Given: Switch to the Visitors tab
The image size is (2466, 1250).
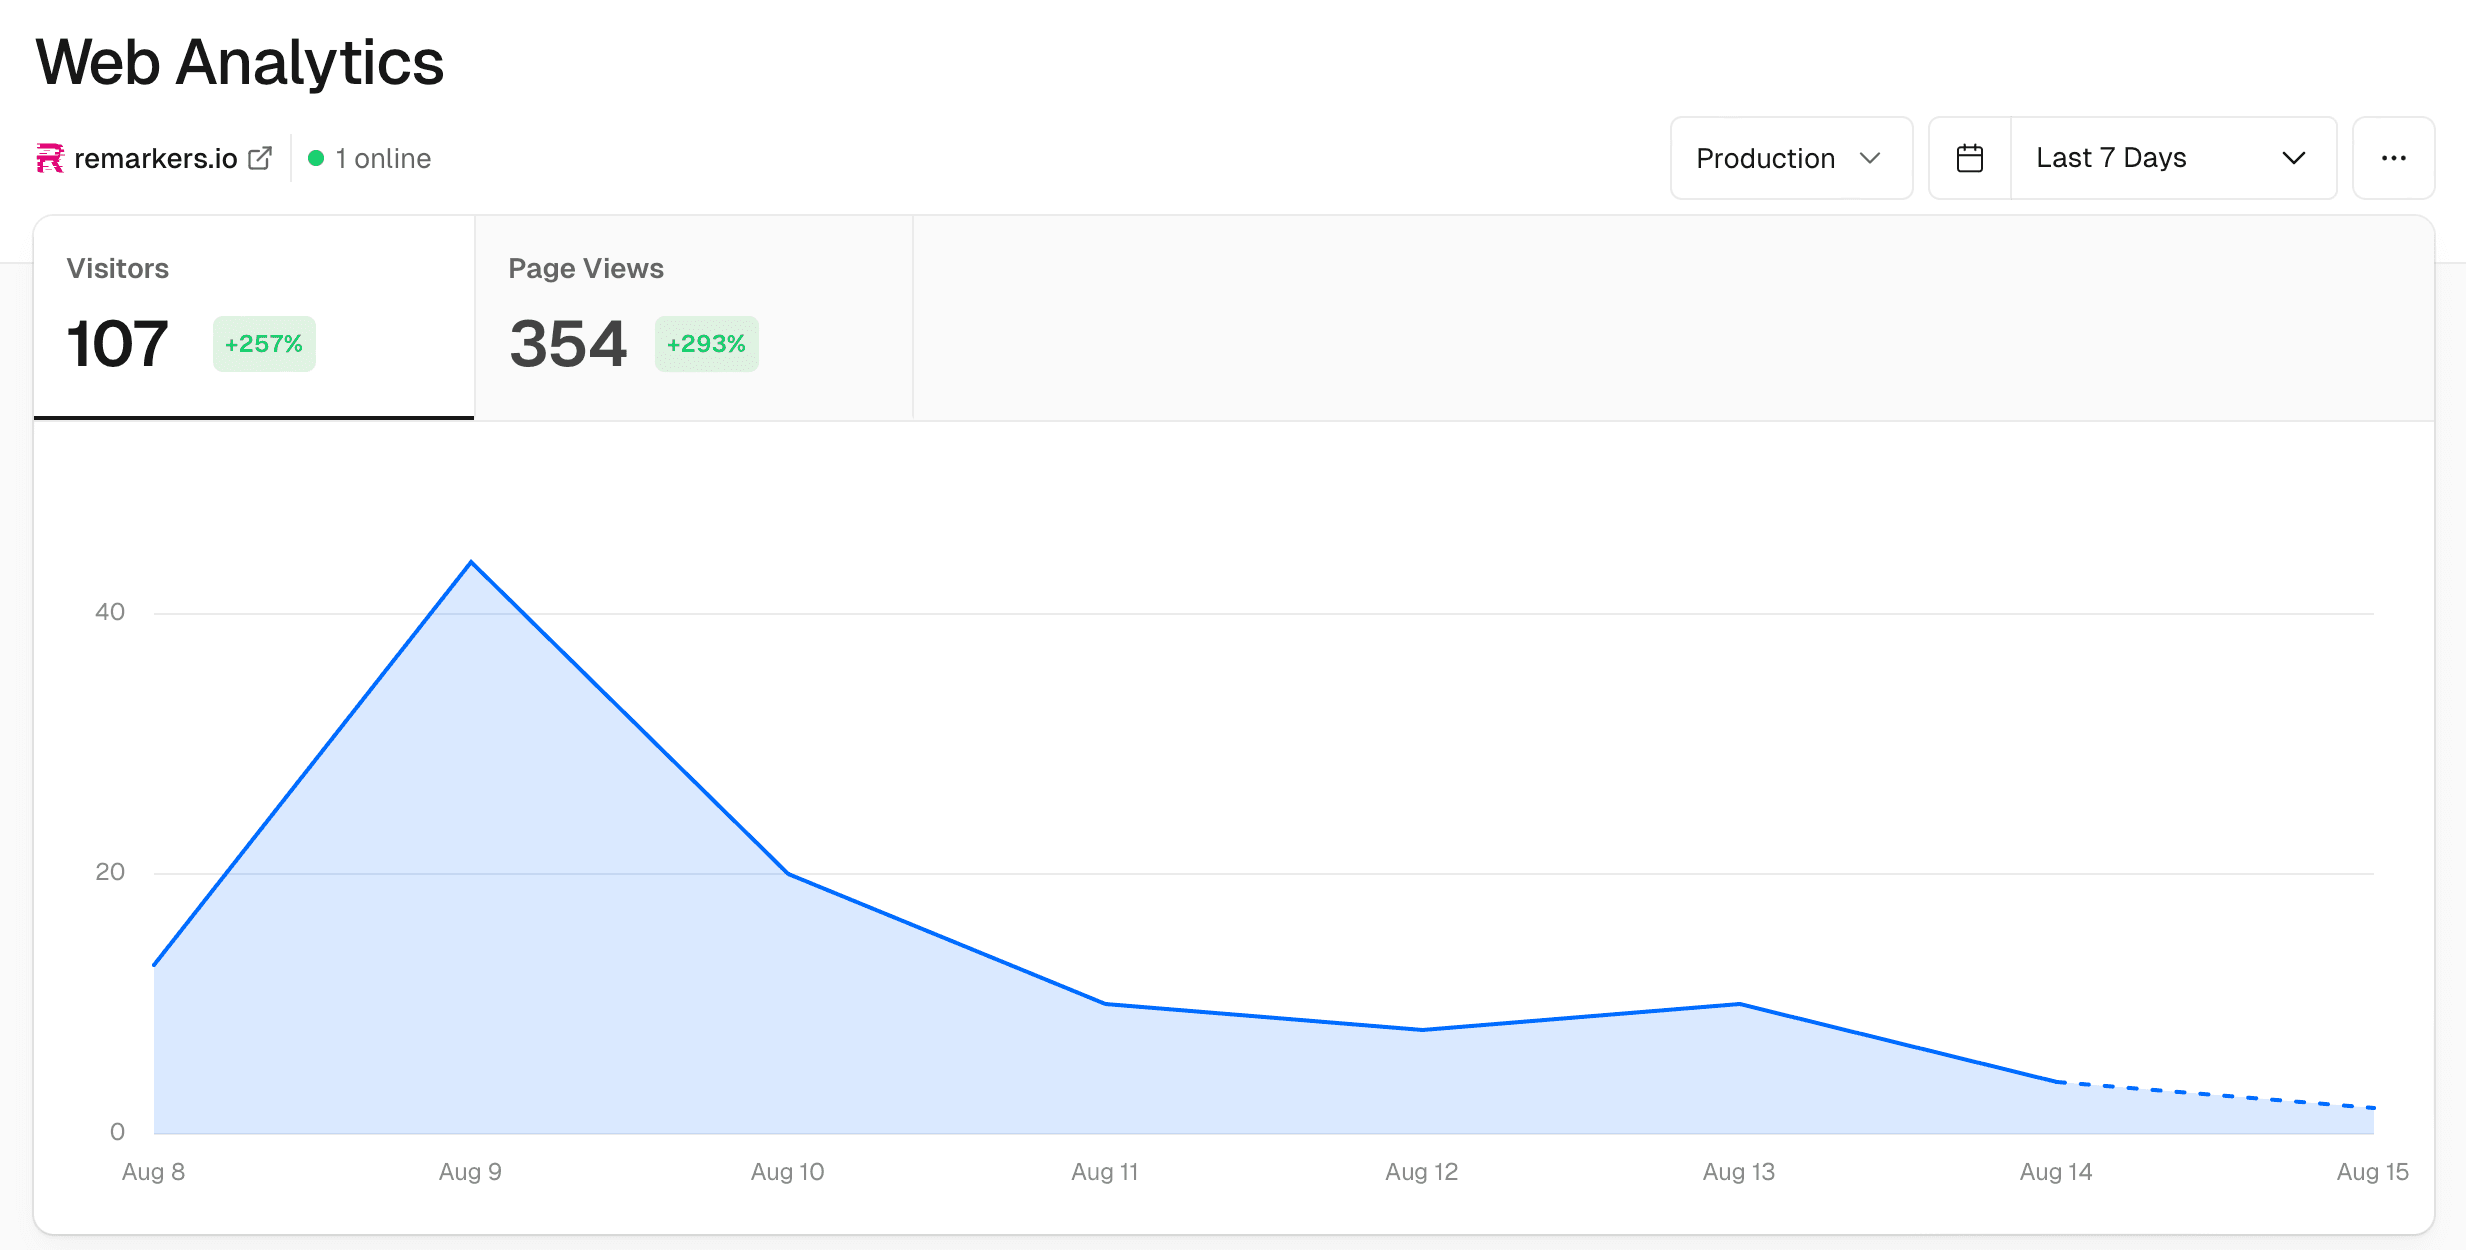Looking at the screenshot, I should tap(254, 316).
